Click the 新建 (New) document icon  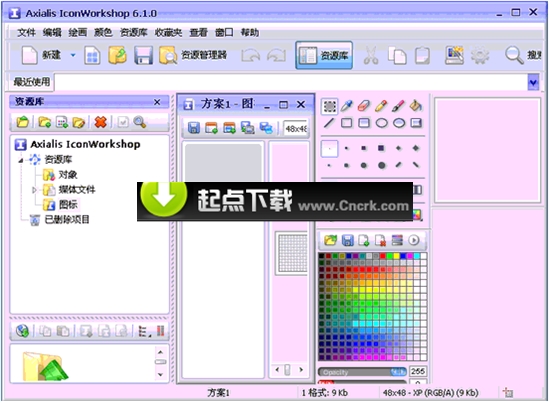(29, 55)
